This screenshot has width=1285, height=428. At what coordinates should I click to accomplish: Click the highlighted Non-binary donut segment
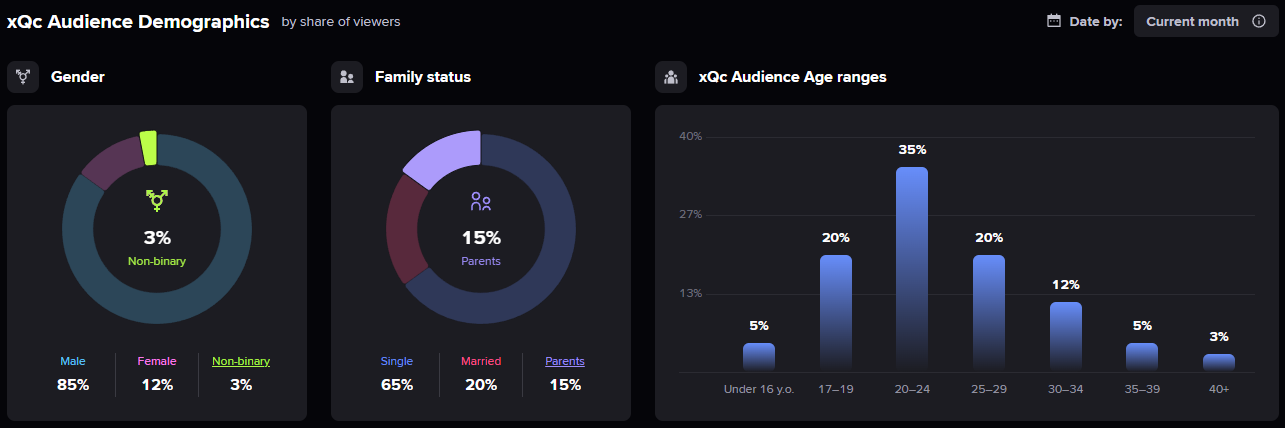click(x=149, y=147)
